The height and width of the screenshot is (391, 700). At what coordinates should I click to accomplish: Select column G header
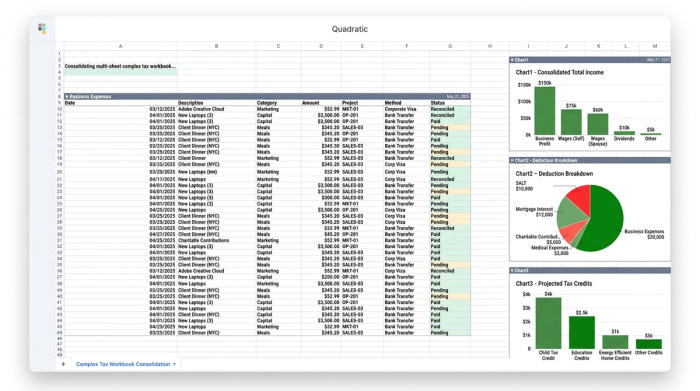click(450, 46)
